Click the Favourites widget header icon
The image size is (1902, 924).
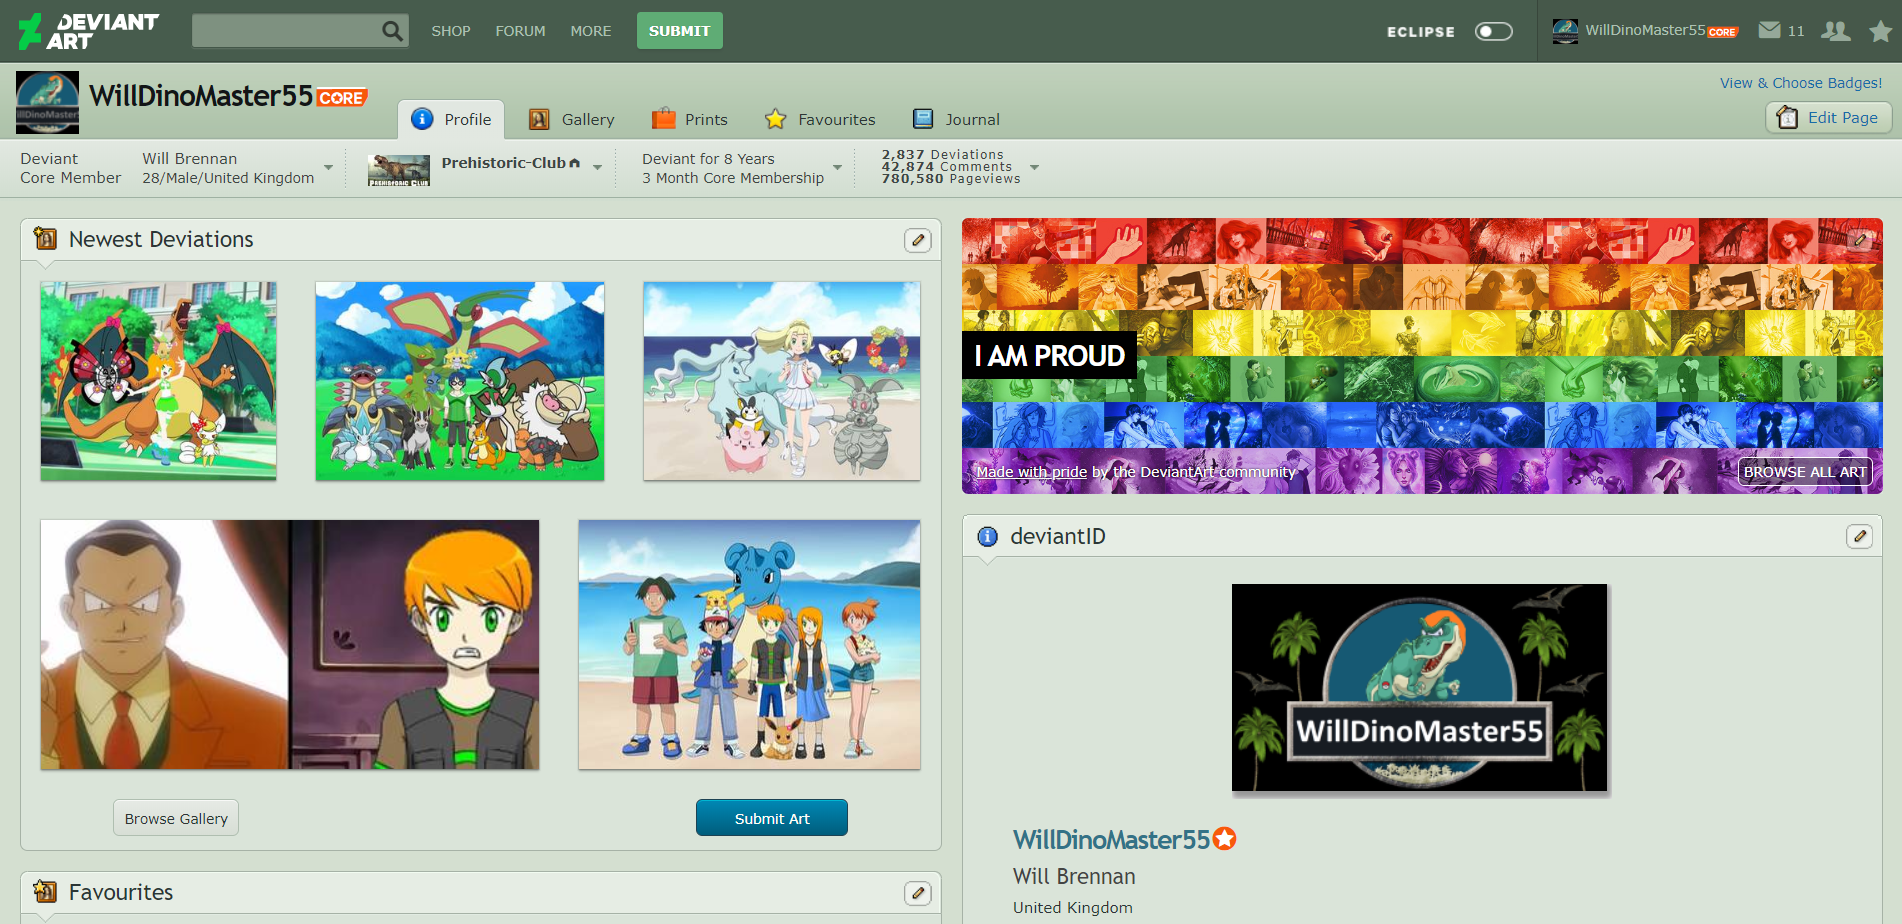(x=45, y=891)
